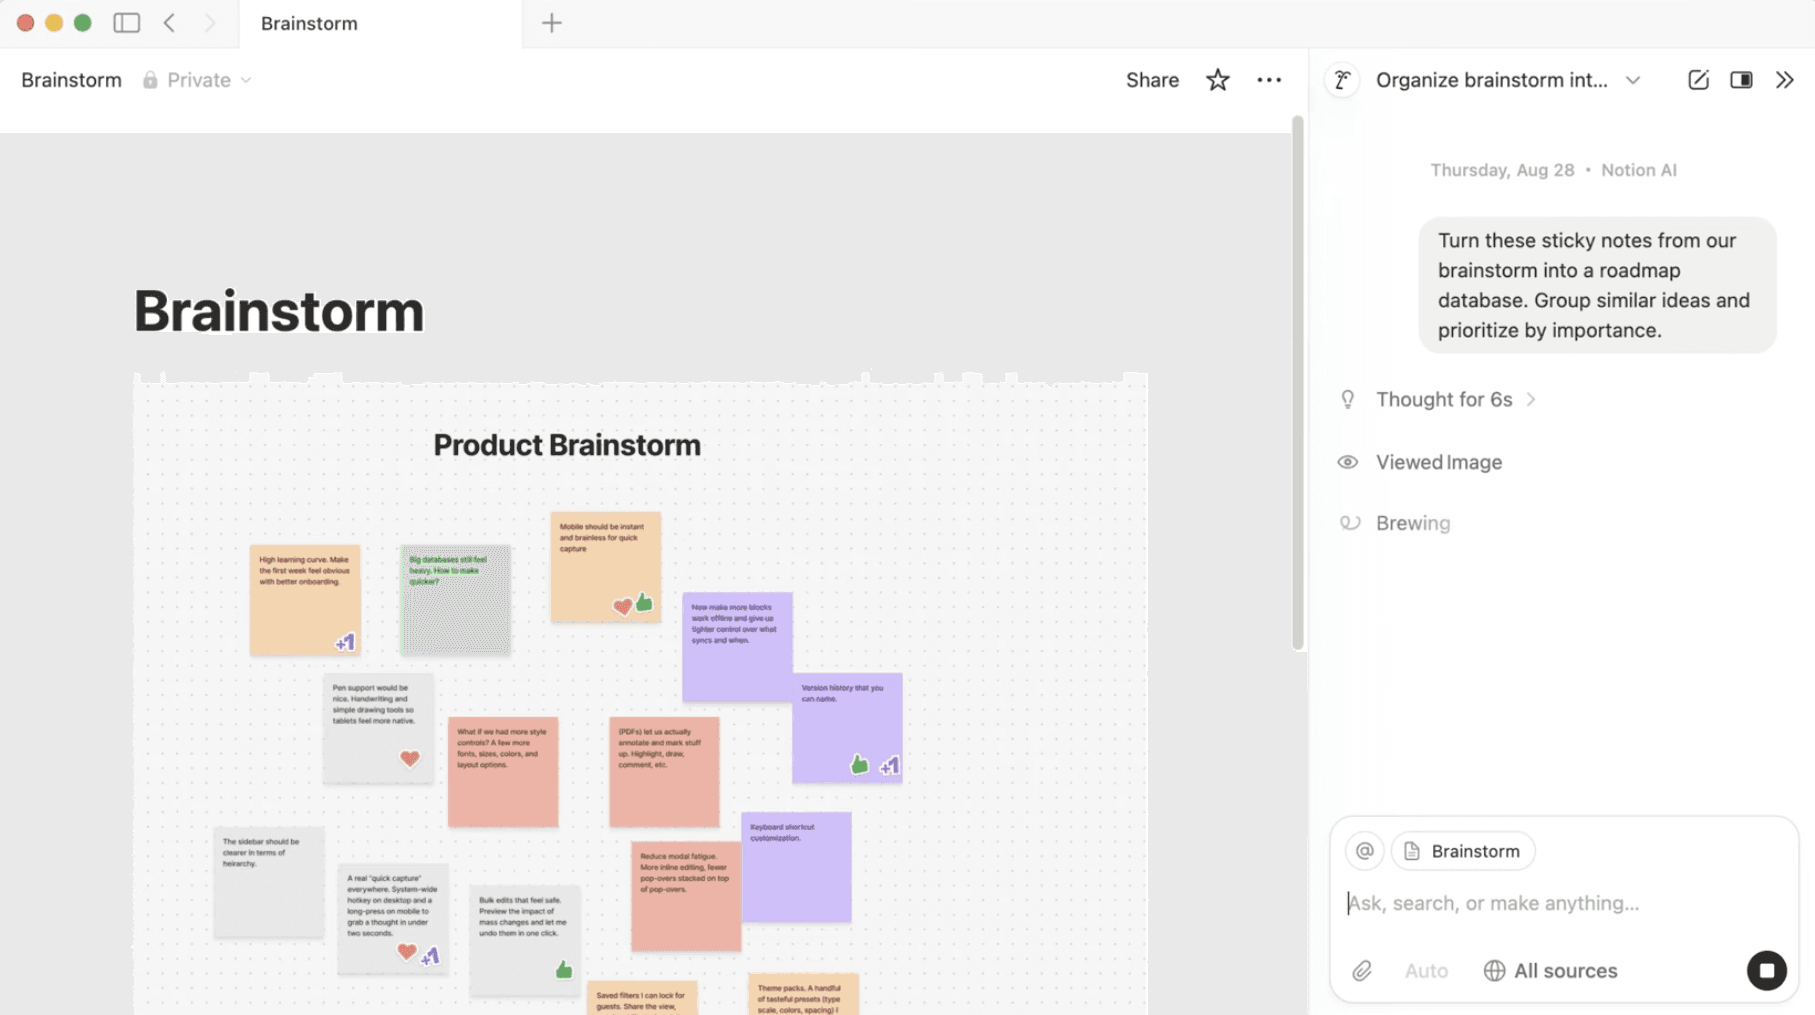Start a new chat with the compose icon
Viewport: 1815px width, 1015px height.
pos(1697,80)
